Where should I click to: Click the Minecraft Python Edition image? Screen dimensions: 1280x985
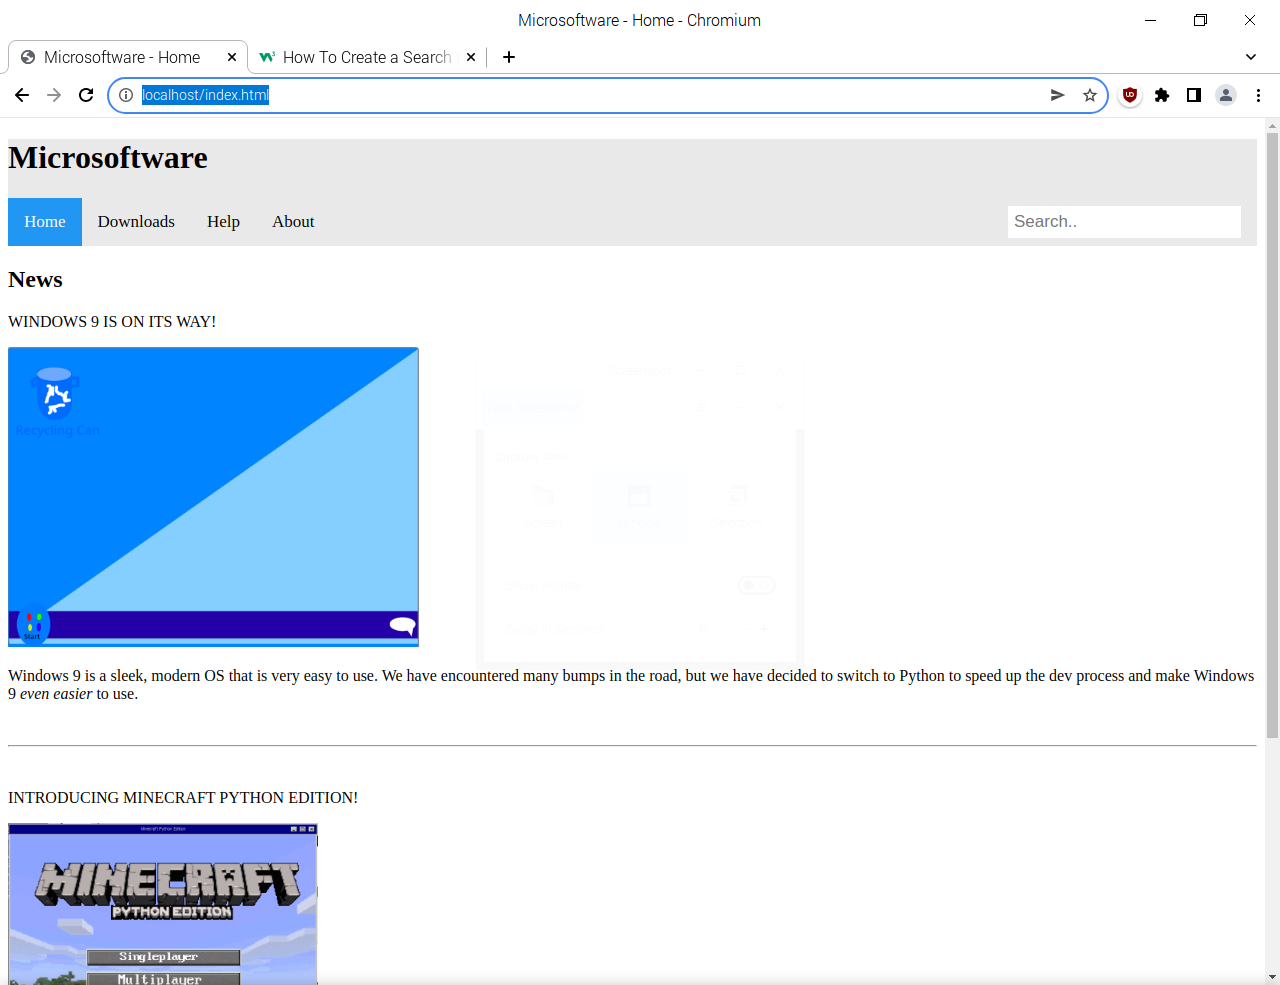tap(163, 904)
